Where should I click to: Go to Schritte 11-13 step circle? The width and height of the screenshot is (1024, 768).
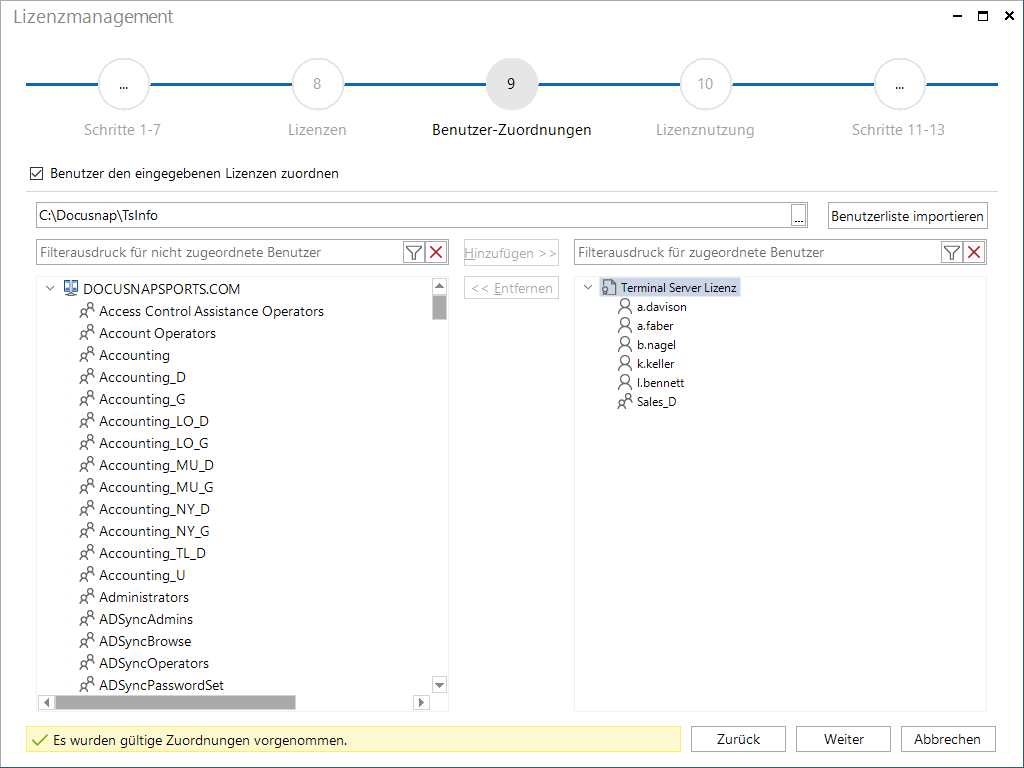pyautogui.click(x=899, y=84)
